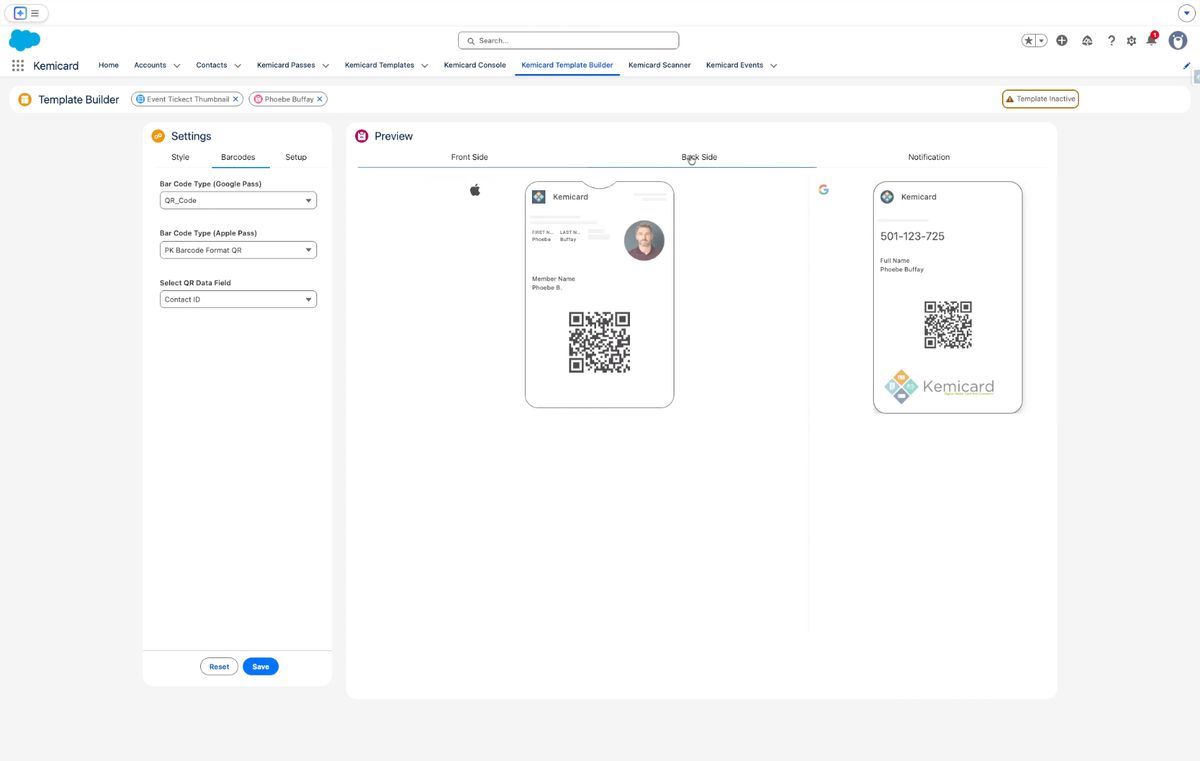Open the Home tab
The height and width of the screenshot is (761, 1200).
pyautogui.click(x=109, y=65)
